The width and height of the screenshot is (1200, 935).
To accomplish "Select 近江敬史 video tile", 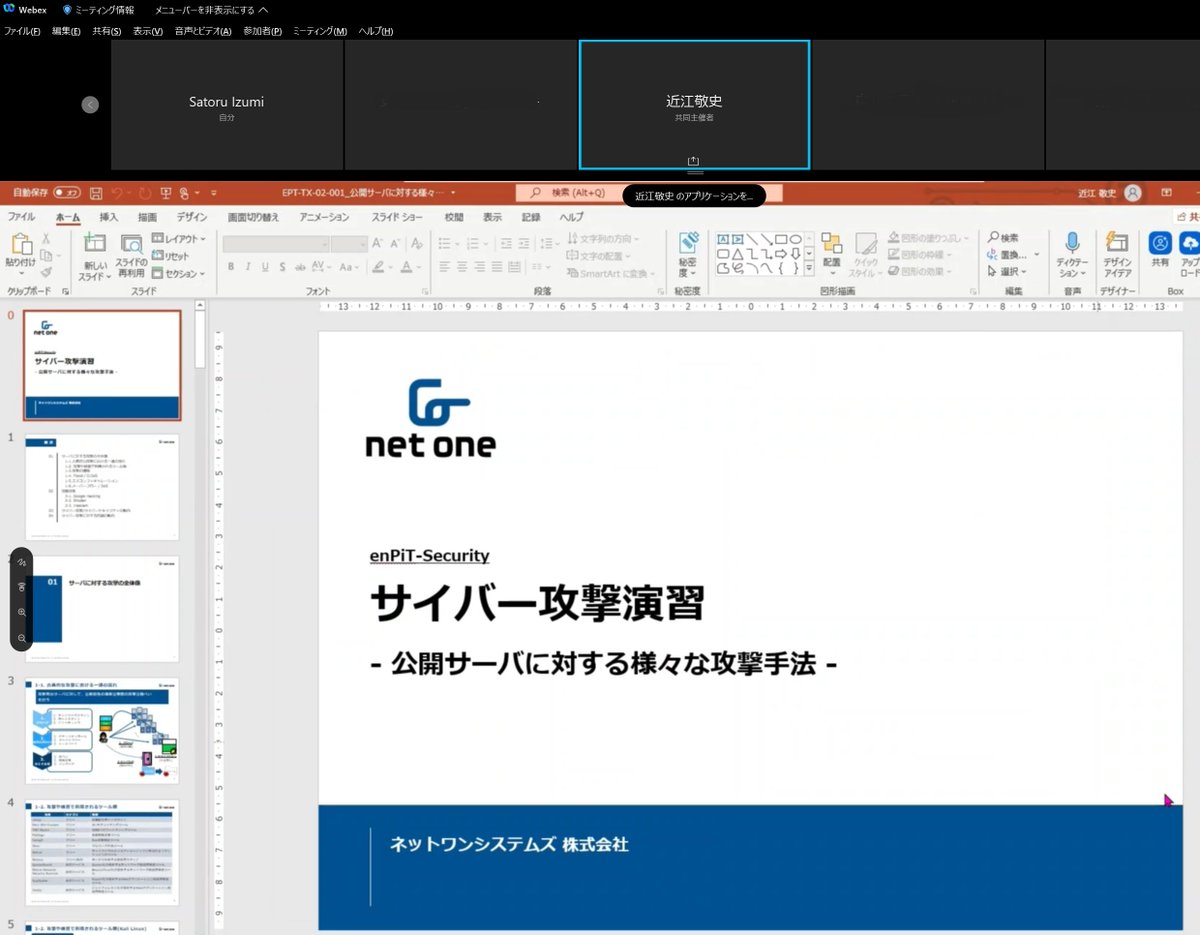I will coord(694,105).
